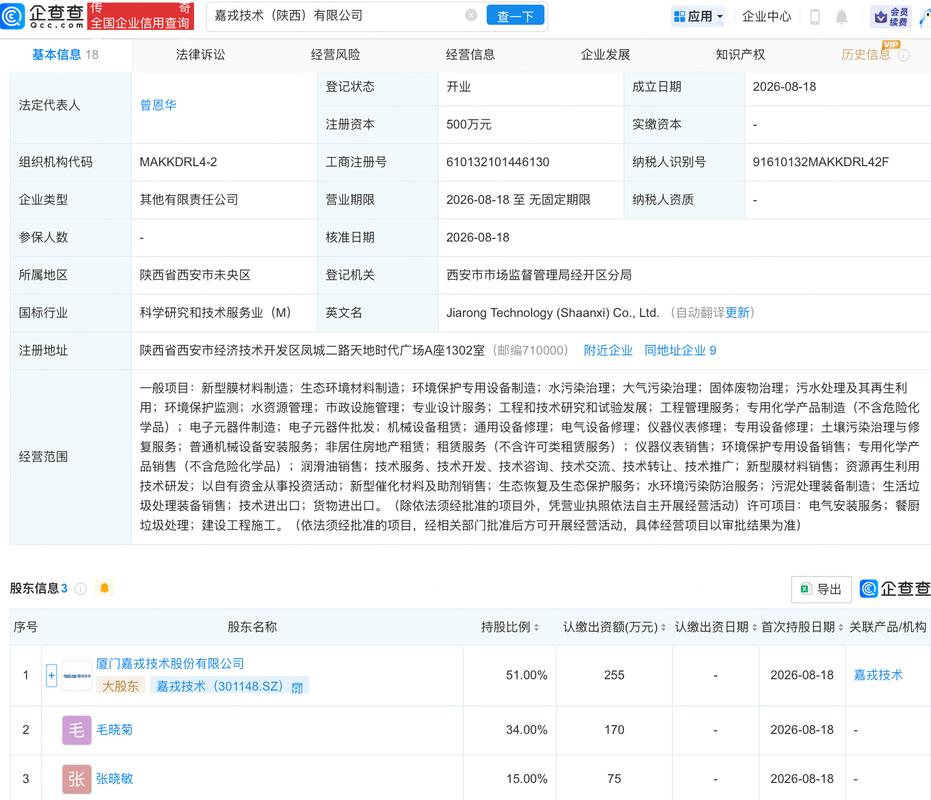Image resolution: width=931 pixels, height=800 pixels.
Task: Click the 毛 avatar icon for 毛晓菊
Action: pos(77,730)
